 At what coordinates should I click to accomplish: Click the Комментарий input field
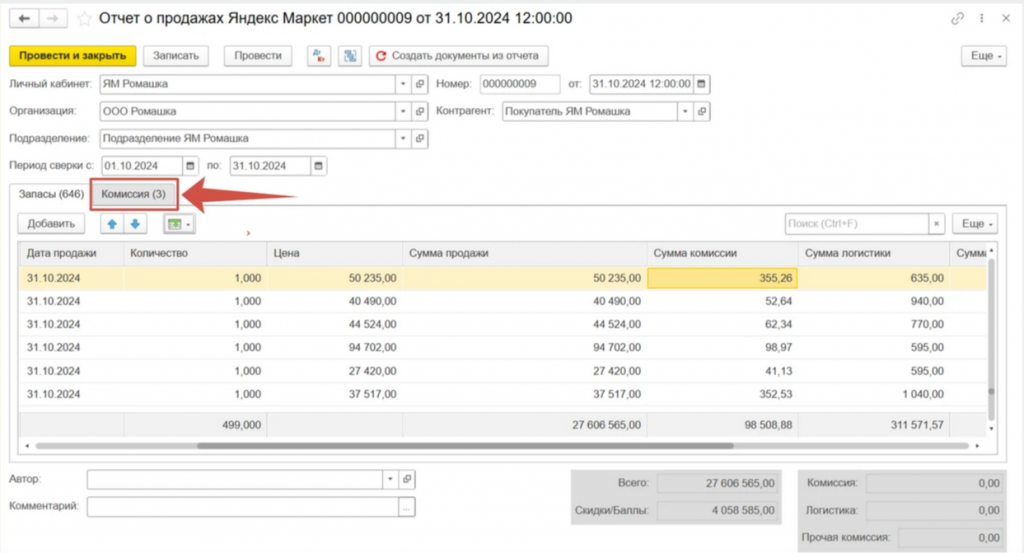click(242, 507)
